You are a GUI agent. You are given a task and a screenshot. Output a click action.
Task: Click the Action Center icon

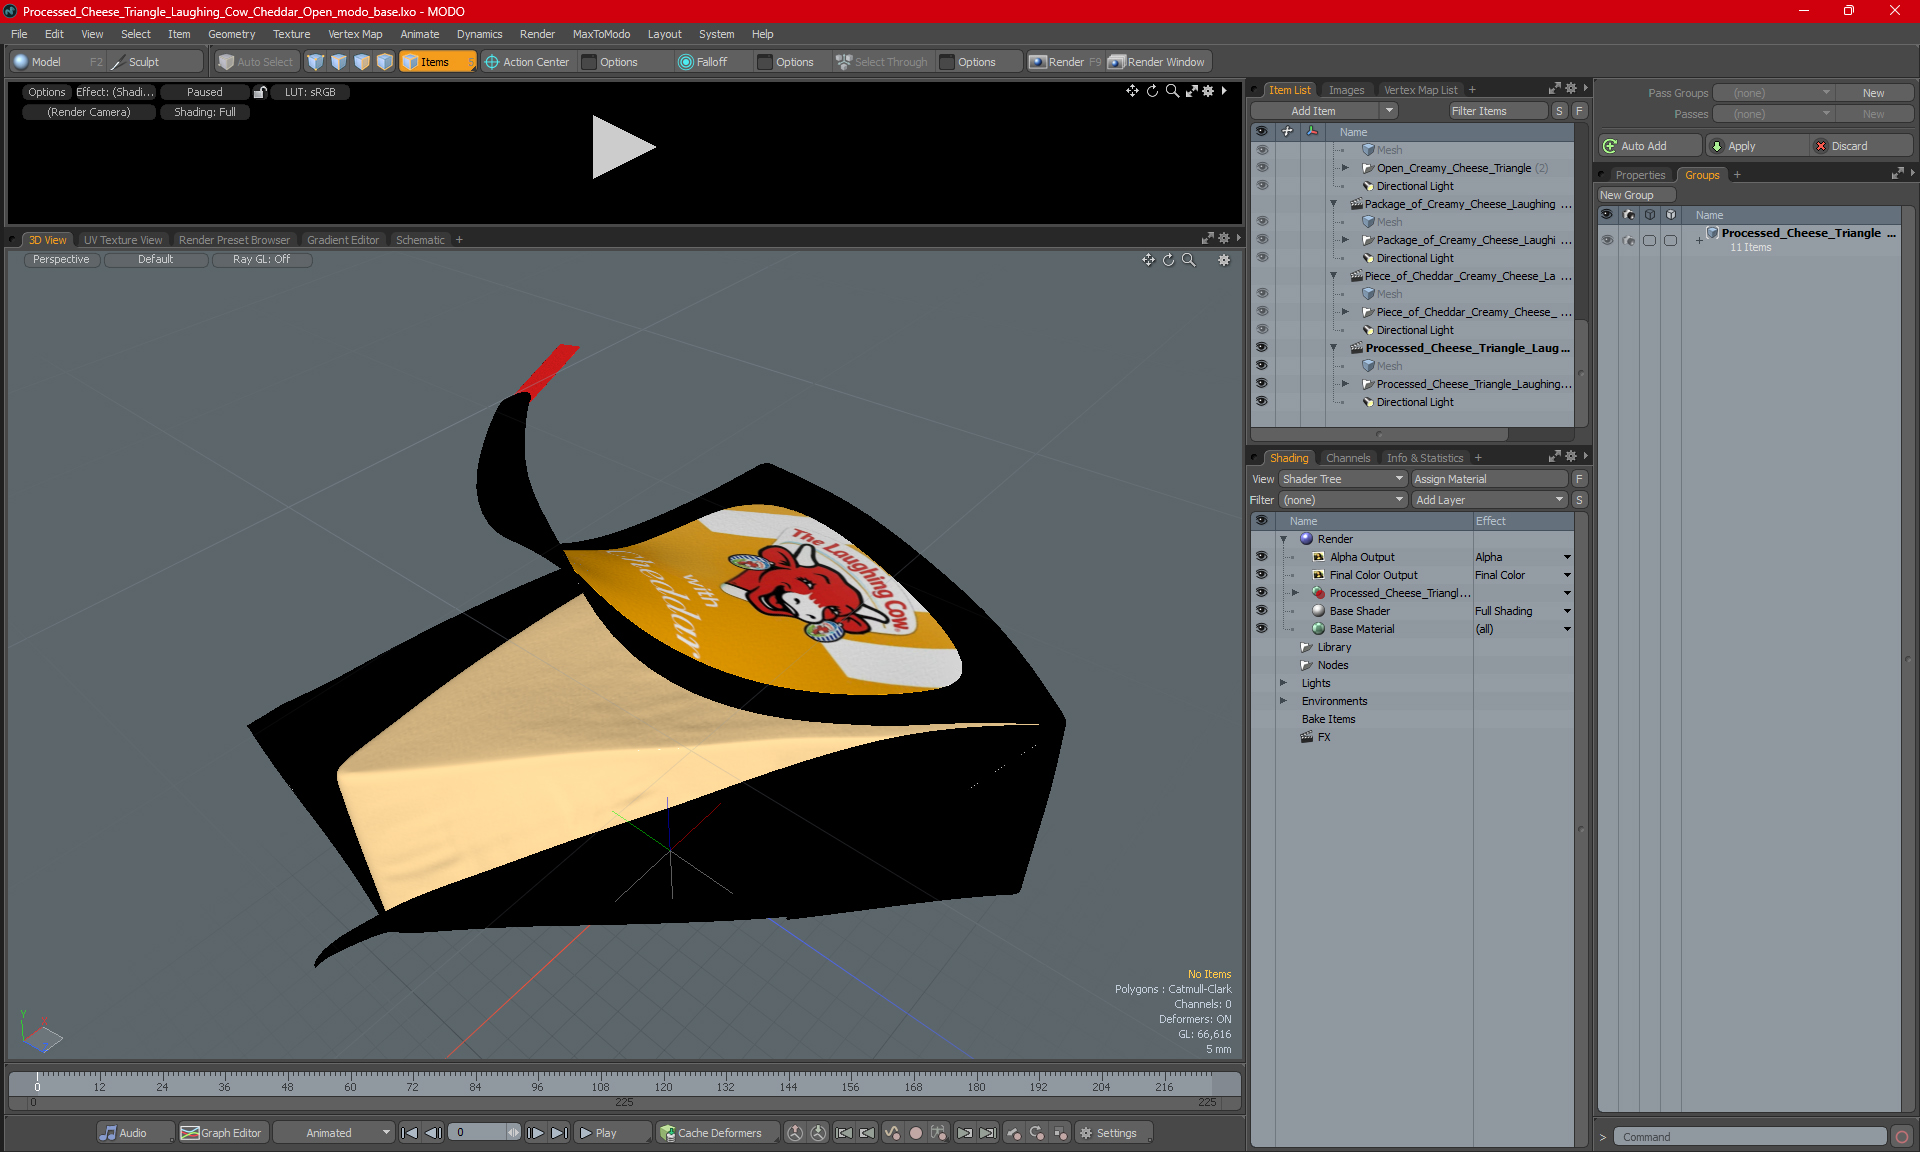coord(492,62)
